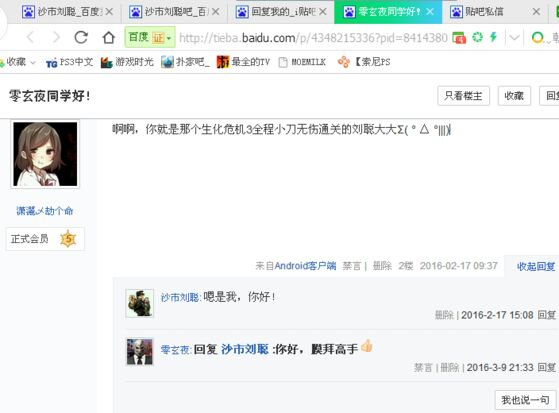Click the green lightning speed icon

[x=493, y=37]
